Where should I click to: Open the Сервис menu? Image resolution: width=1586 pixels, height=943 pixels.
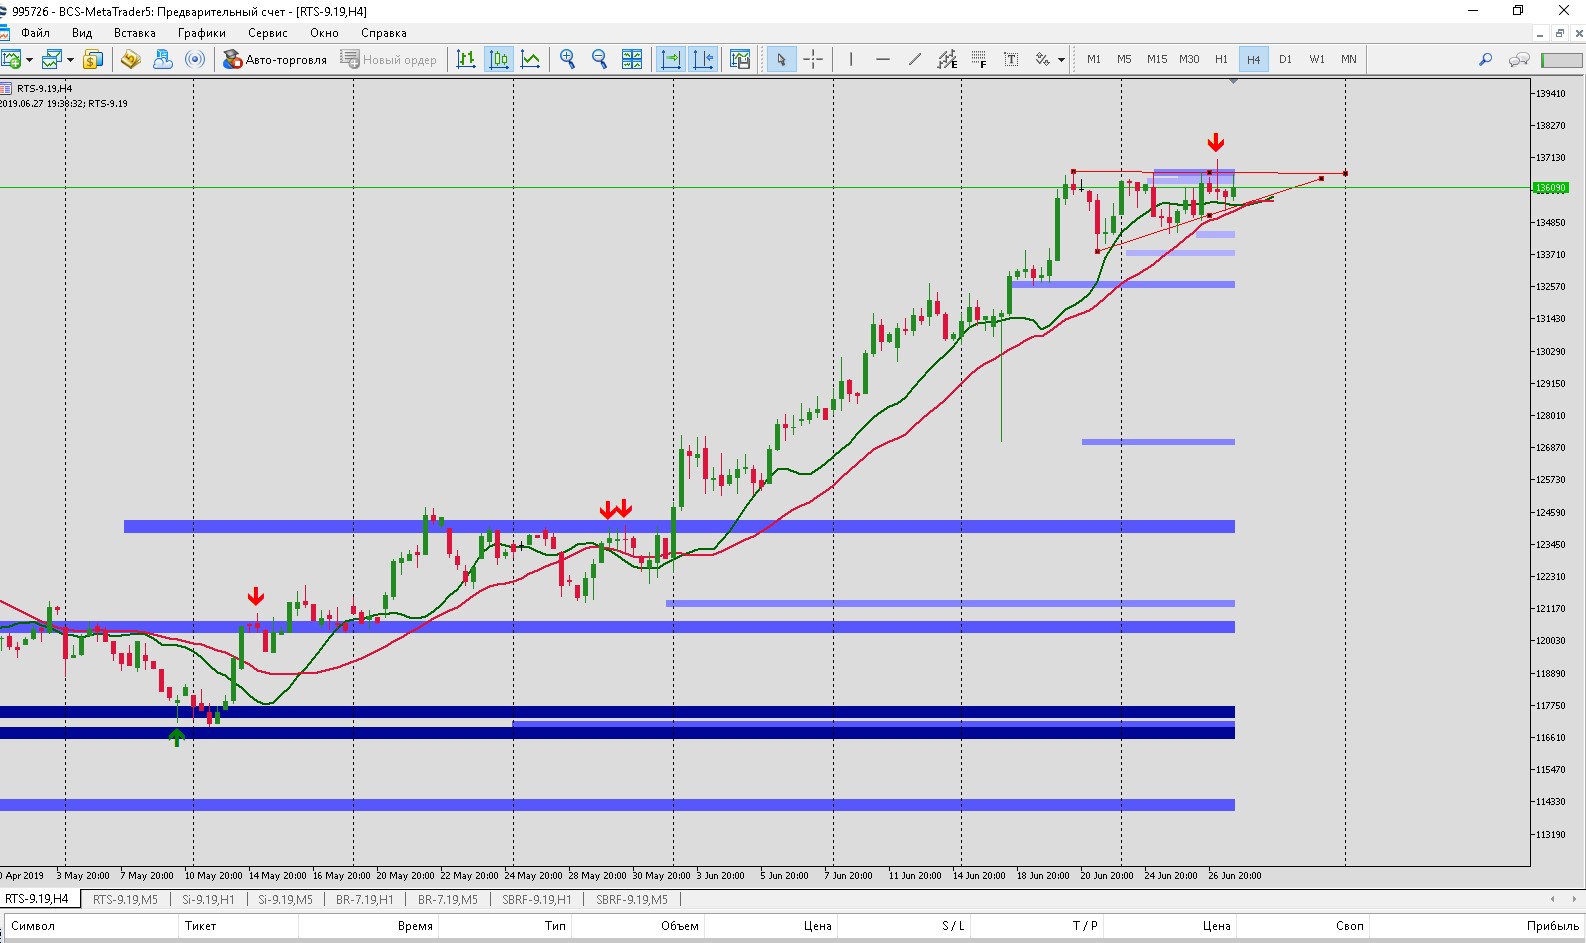[x=268, y=33]
